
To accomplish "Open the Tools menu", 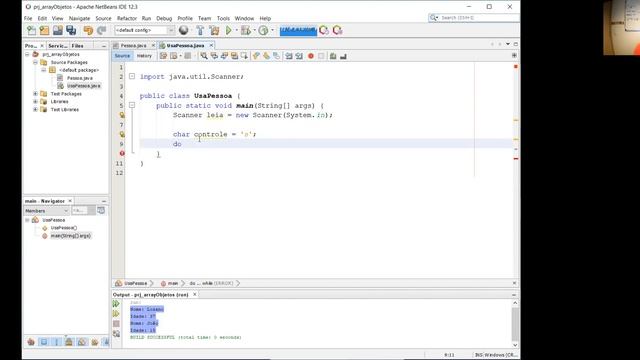I will [223, 18].
